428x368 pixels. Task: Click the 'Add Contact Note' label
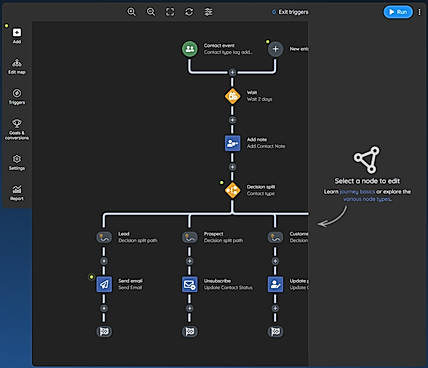[266, 146]
